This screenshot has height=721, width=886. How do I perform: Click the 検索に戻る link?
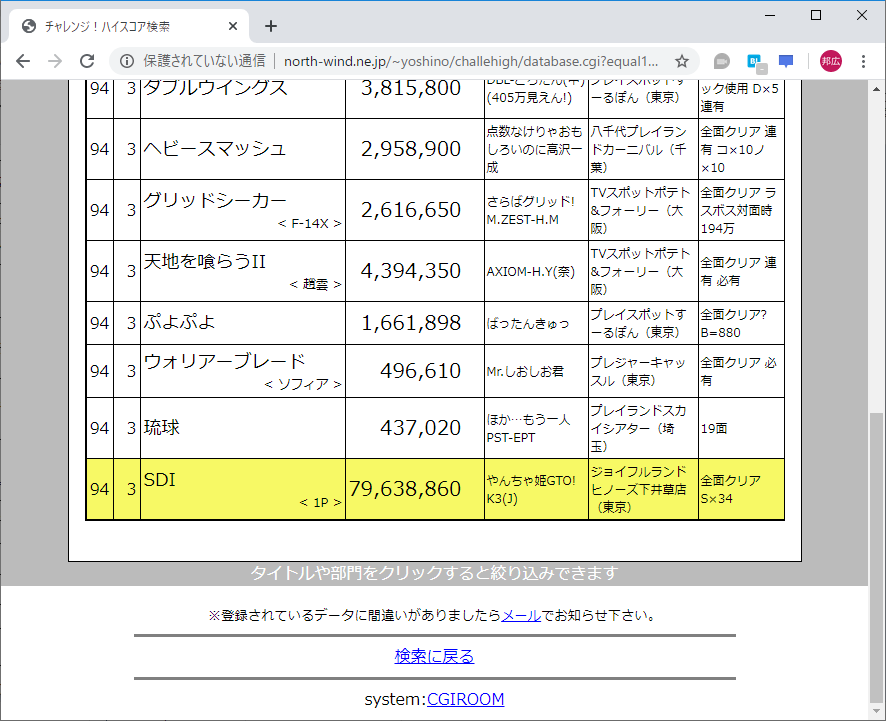[433, 656]
